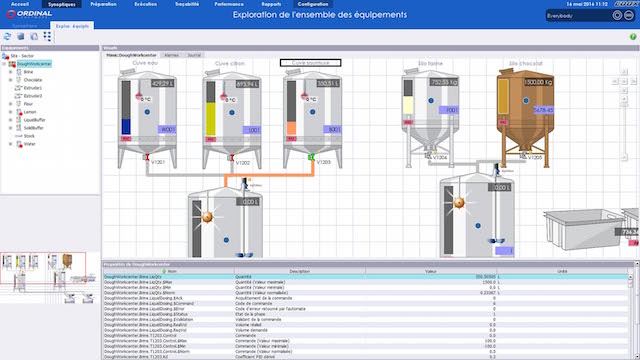Select the Extruder1 equipment in the tree
The height and width of the screenshot is (360, 640).
33,88
